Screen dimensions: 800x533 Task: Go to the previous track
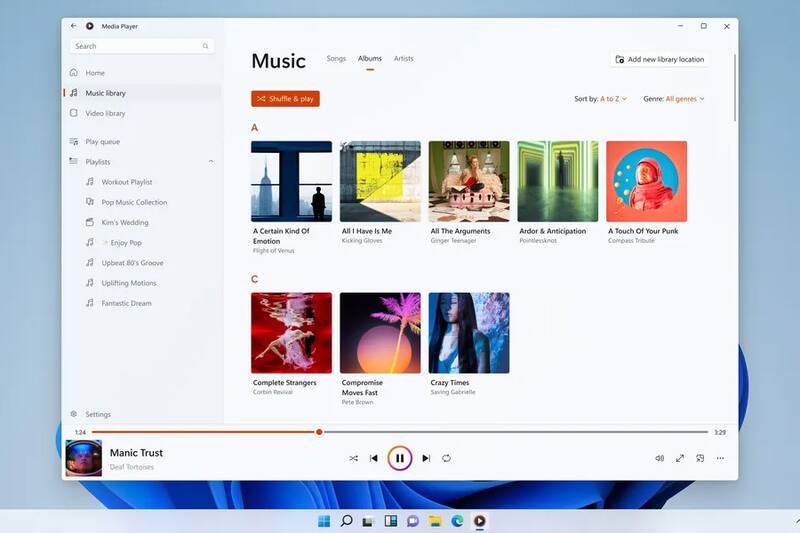click(374, 458)
